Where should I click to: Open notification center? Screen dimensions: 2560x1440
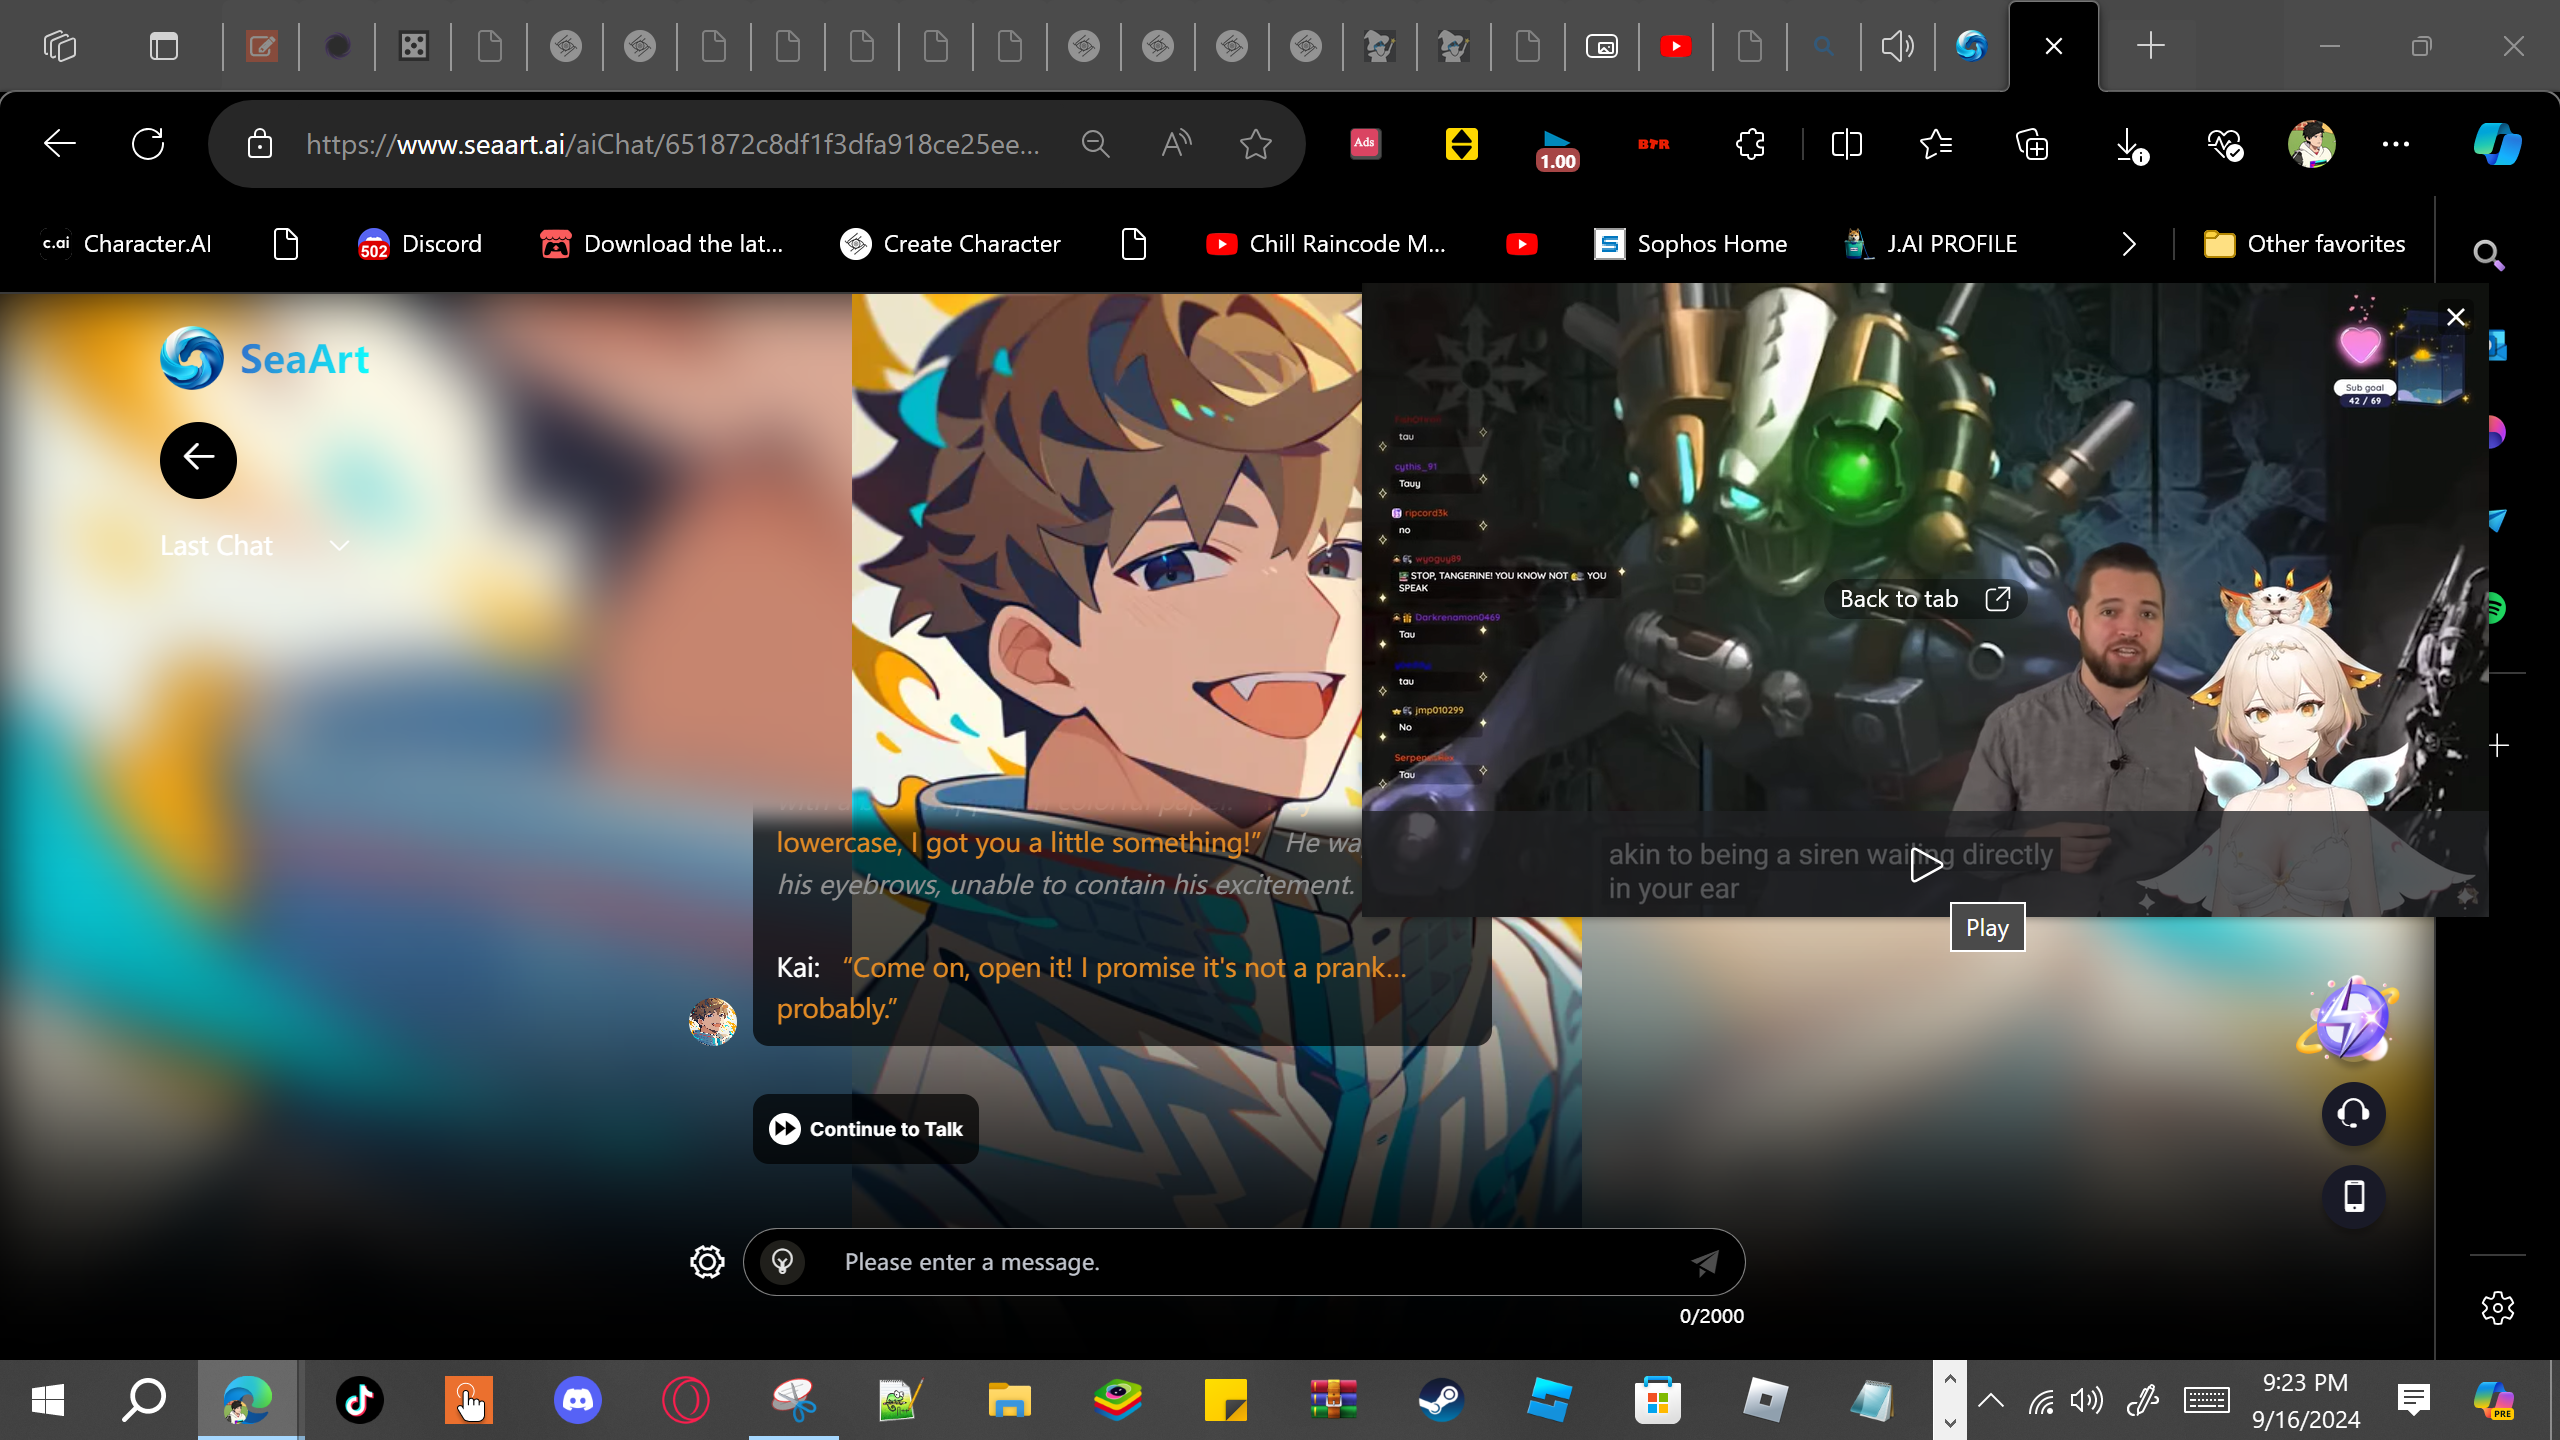pos(2414,1400)
